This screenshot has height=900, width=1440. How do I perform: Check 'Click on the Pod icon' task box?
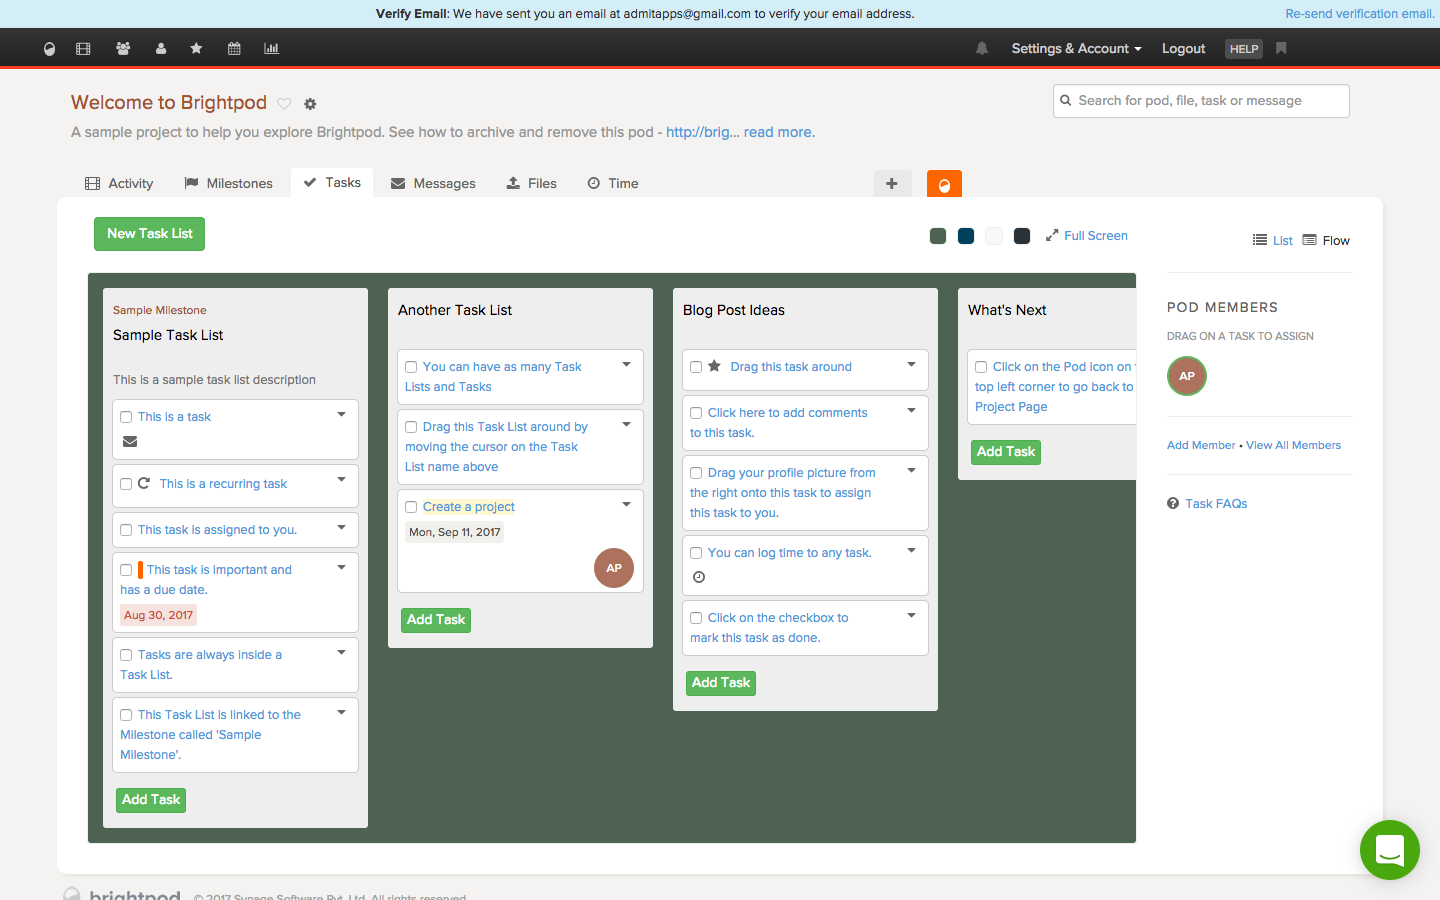pyautogui.click(x=981, y=367)
